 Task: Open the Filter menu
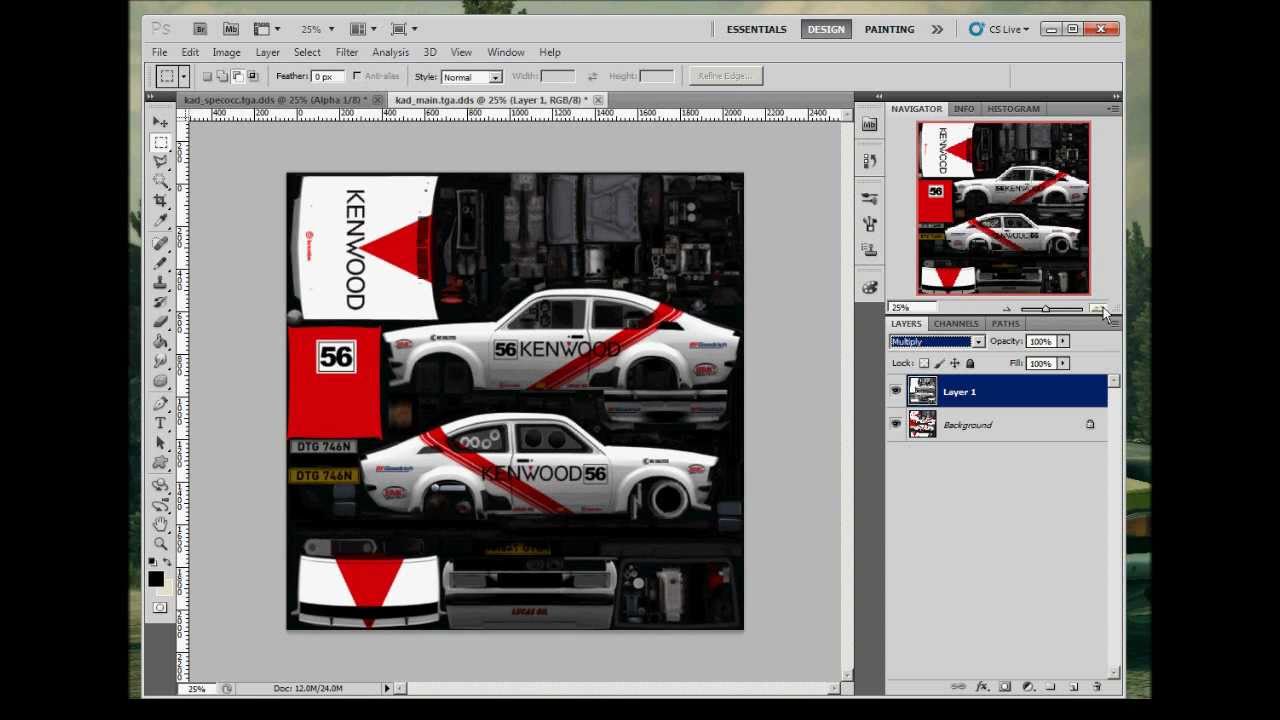coord(347,52)
